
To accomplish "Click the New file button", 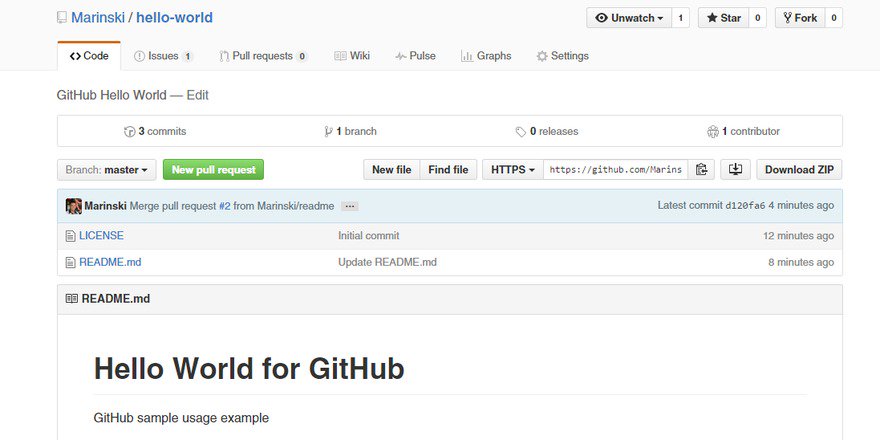I will click(392, 169).
